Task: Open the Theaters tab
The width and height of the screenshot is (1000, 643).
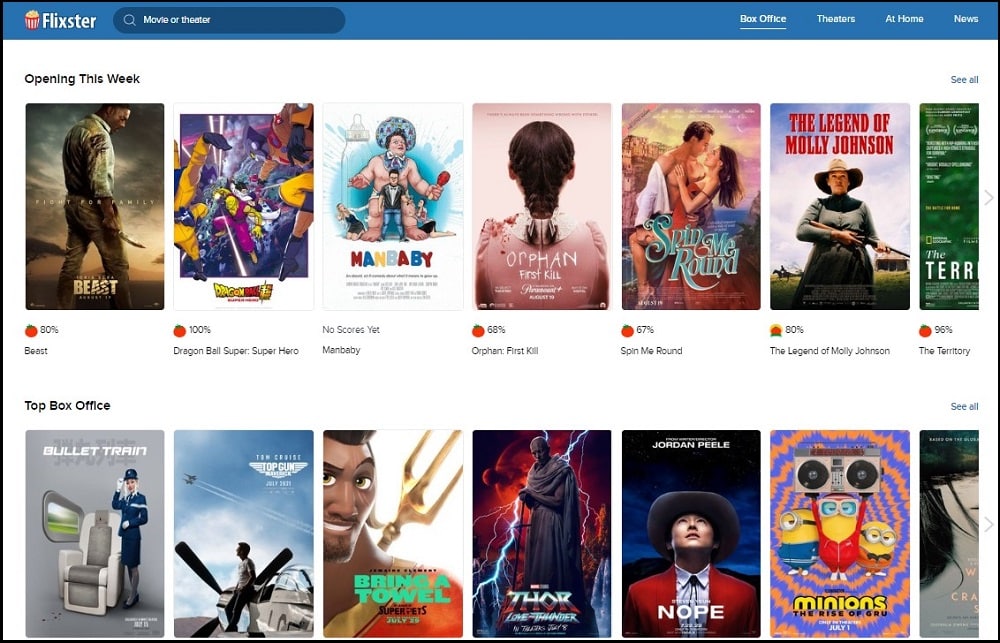Action: (835, 19)
